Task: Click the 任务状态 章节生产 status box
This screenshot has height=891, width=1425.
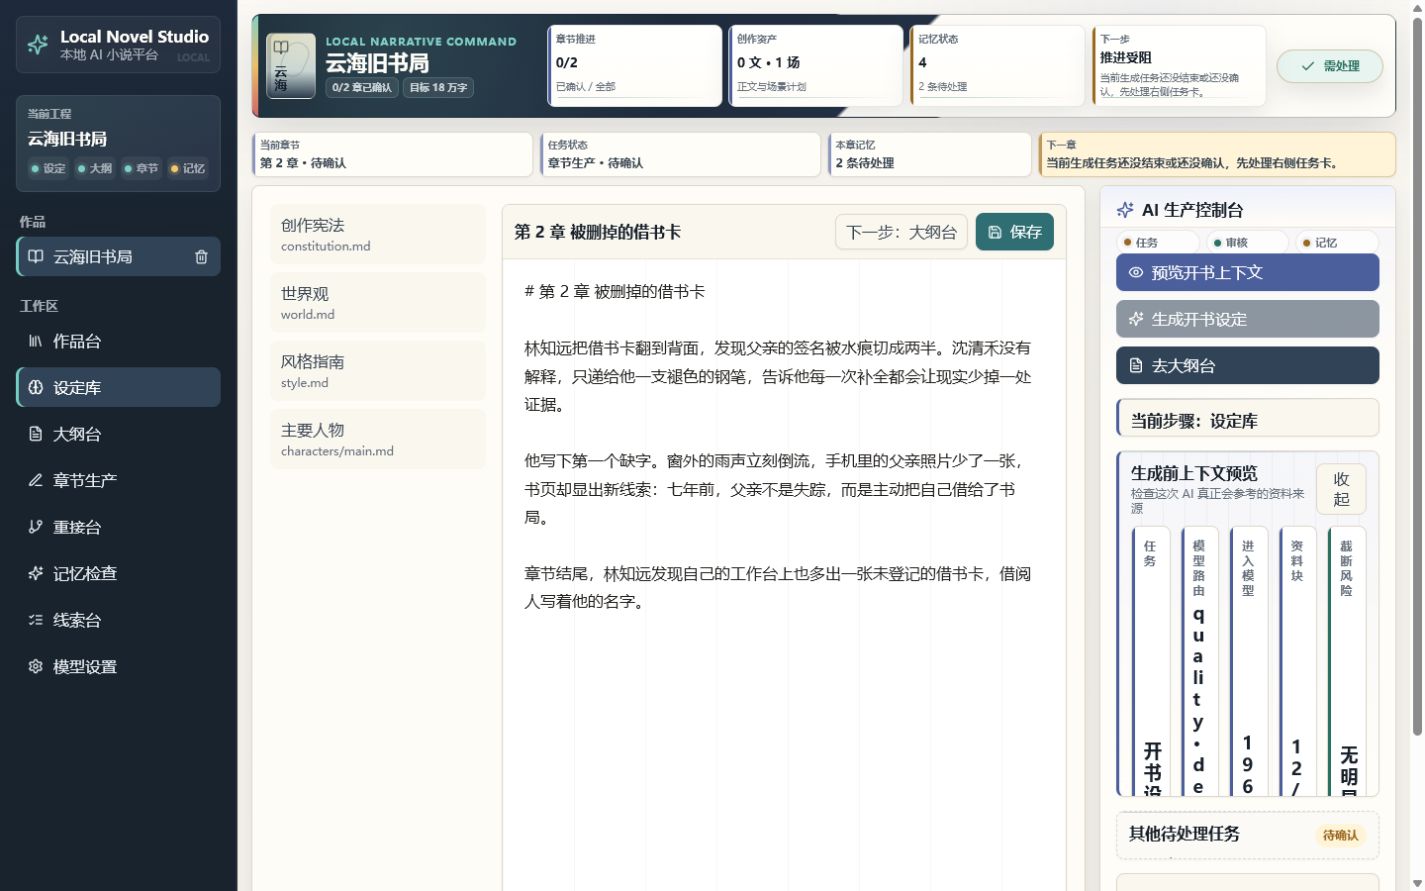Action: point(680,154)
